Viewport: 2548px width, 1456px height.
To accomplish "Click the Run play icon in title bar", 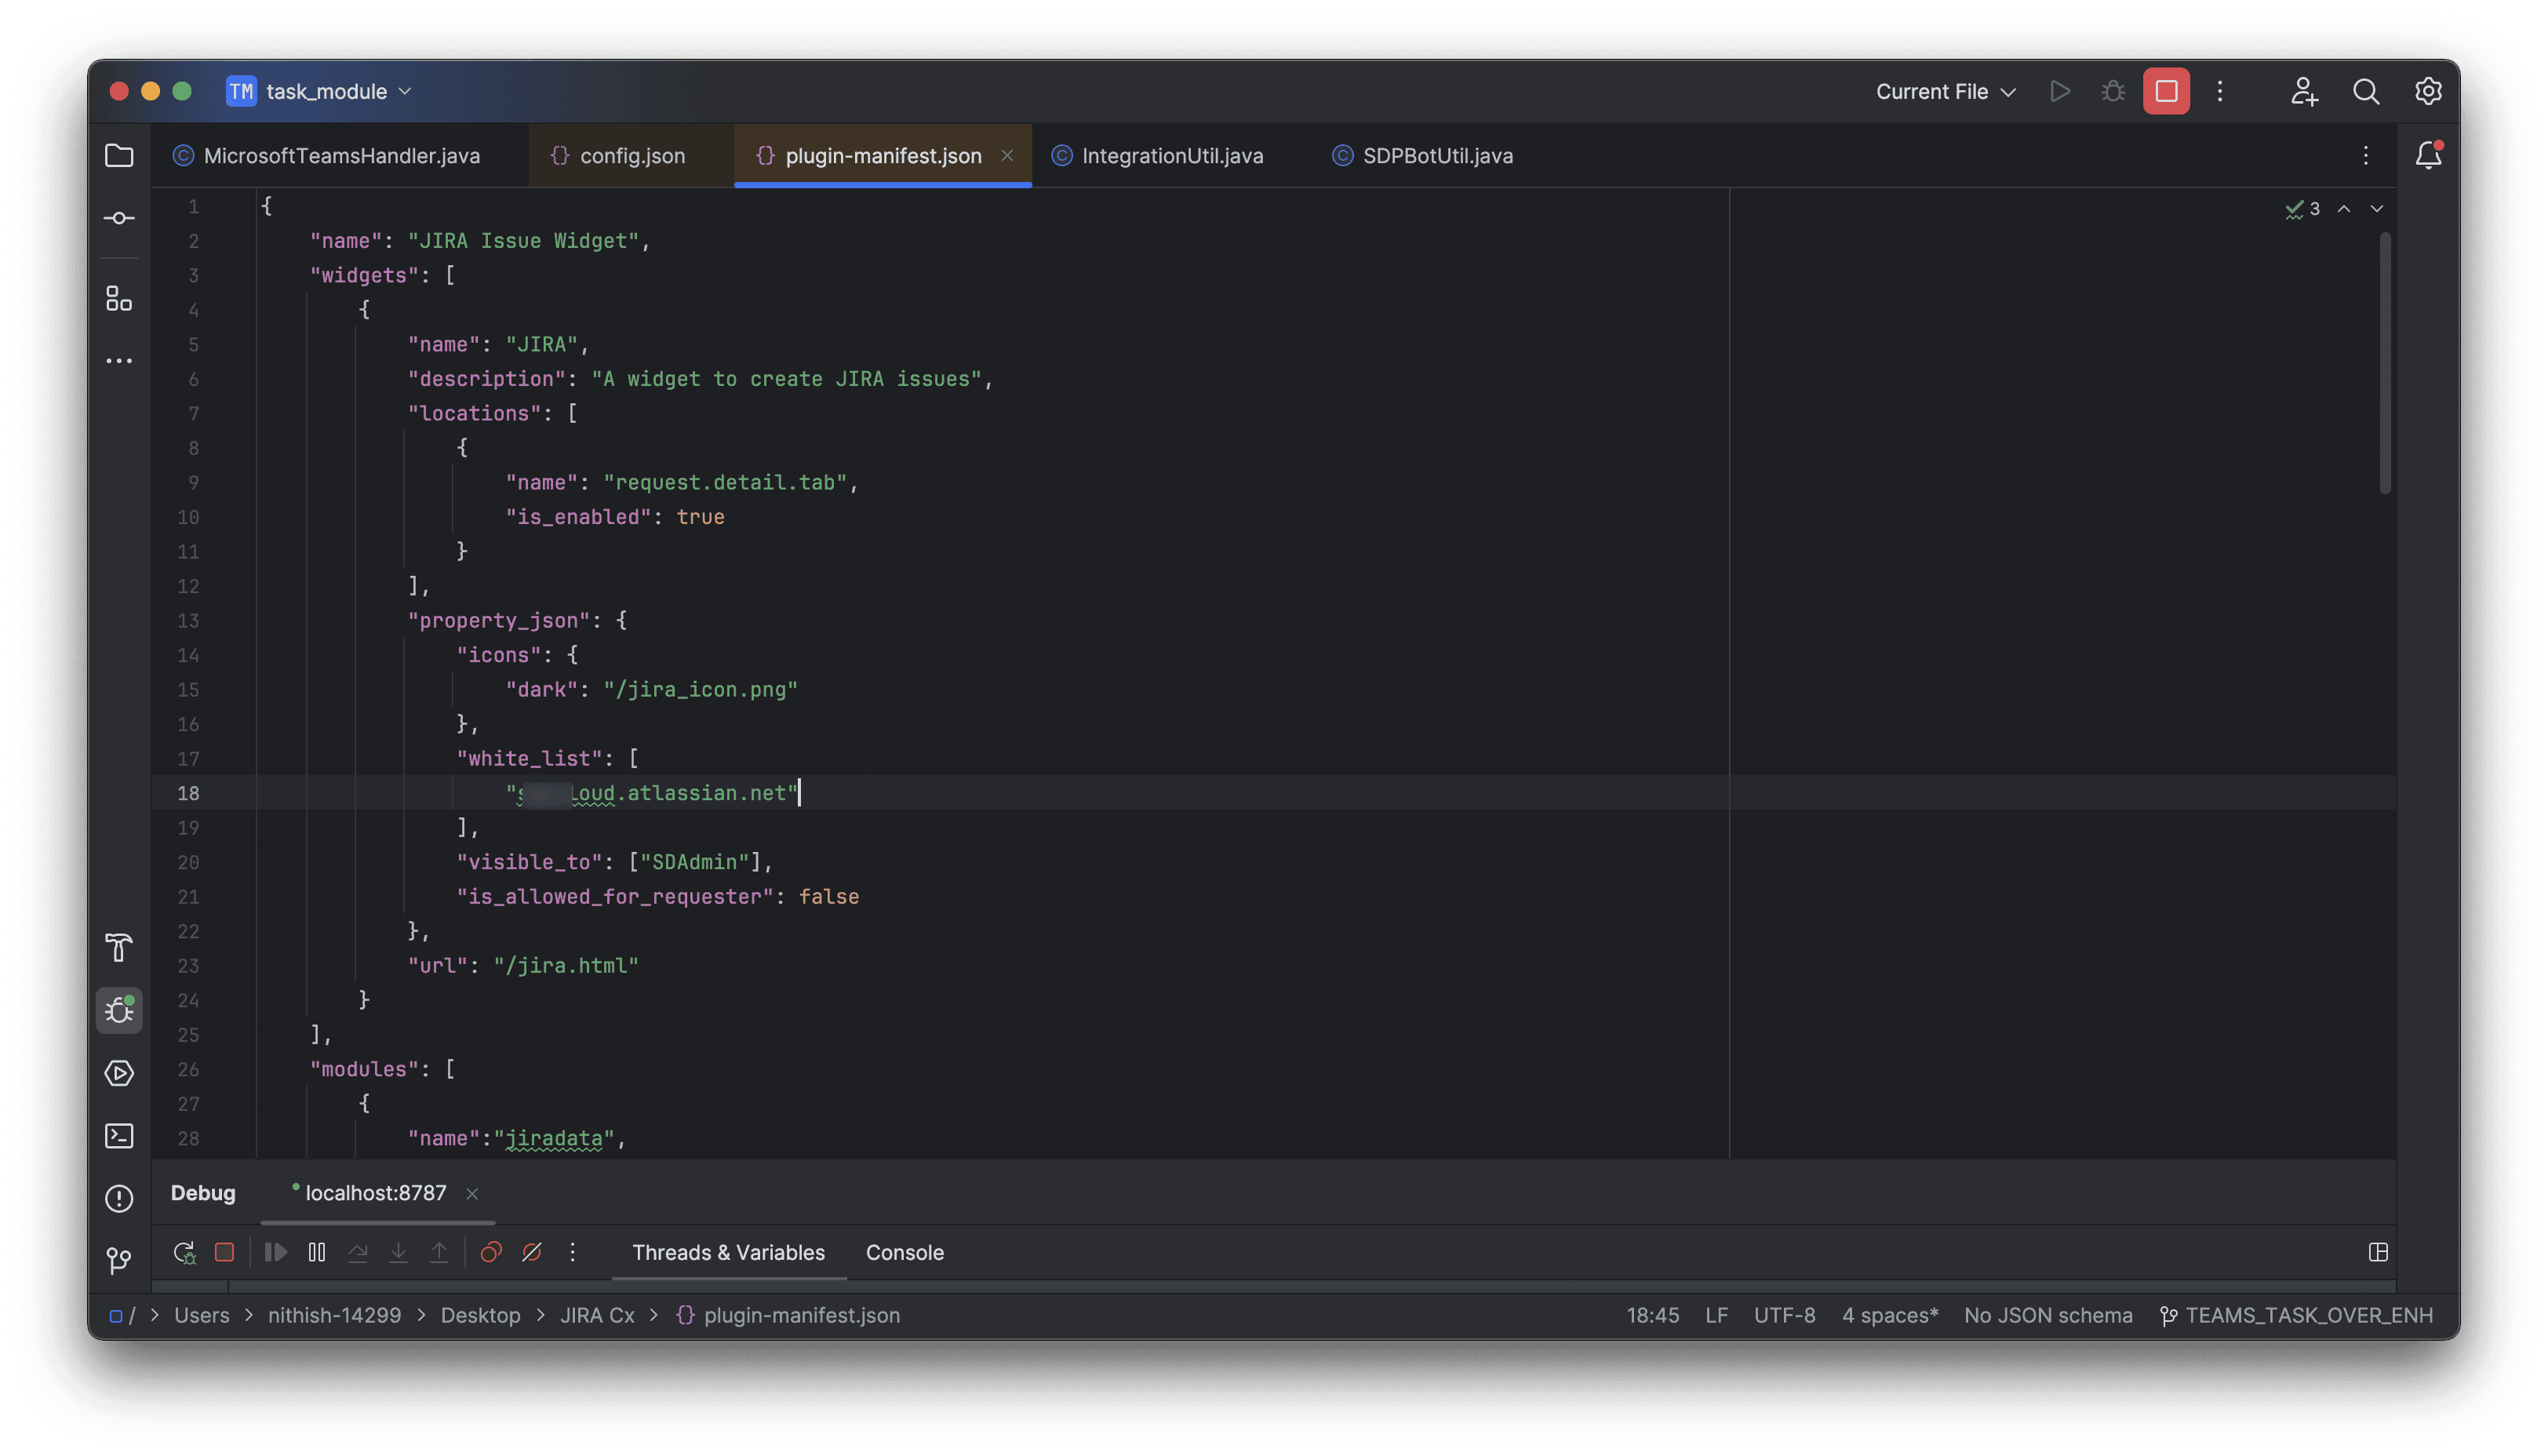I will (x=2059, y=91).
